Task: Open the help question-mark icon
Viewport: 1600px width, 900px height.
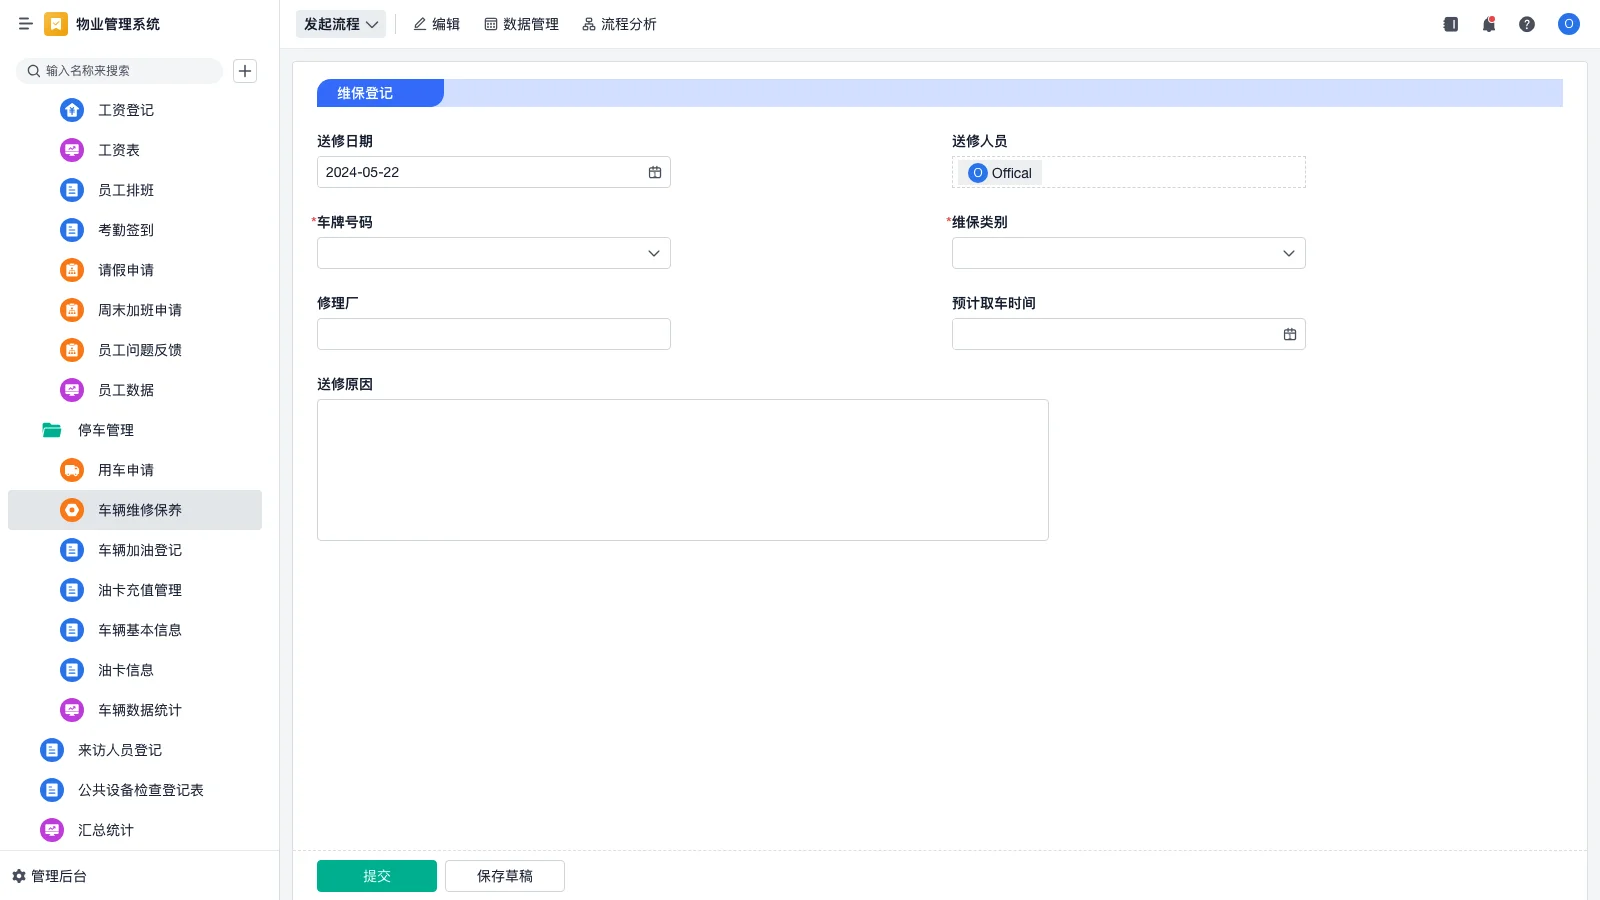Action: [1527, 24]
